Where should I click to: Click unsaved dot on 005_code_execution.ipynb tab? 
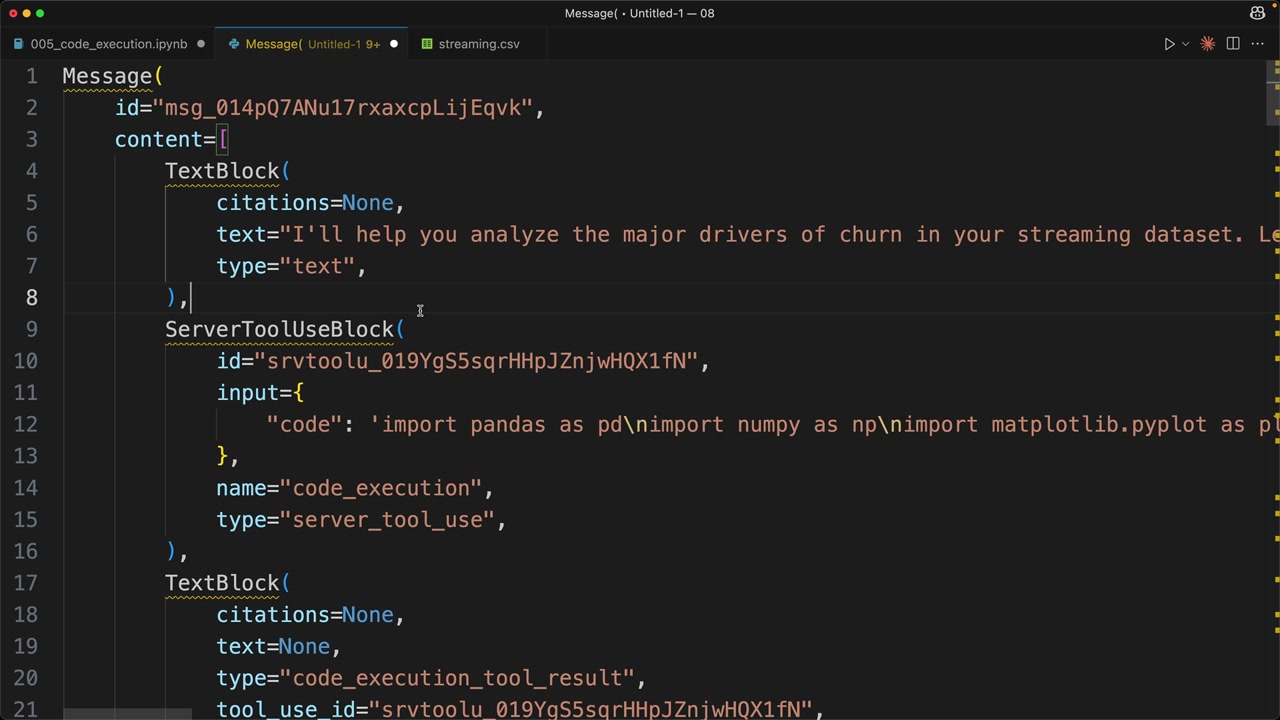point(201,44)
